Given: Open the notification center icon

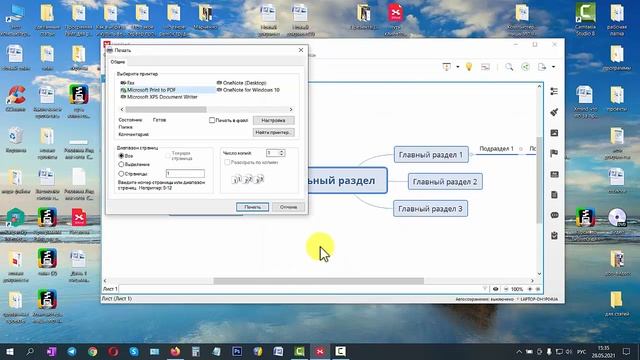Looking at the screenshot, I should 626,351.
